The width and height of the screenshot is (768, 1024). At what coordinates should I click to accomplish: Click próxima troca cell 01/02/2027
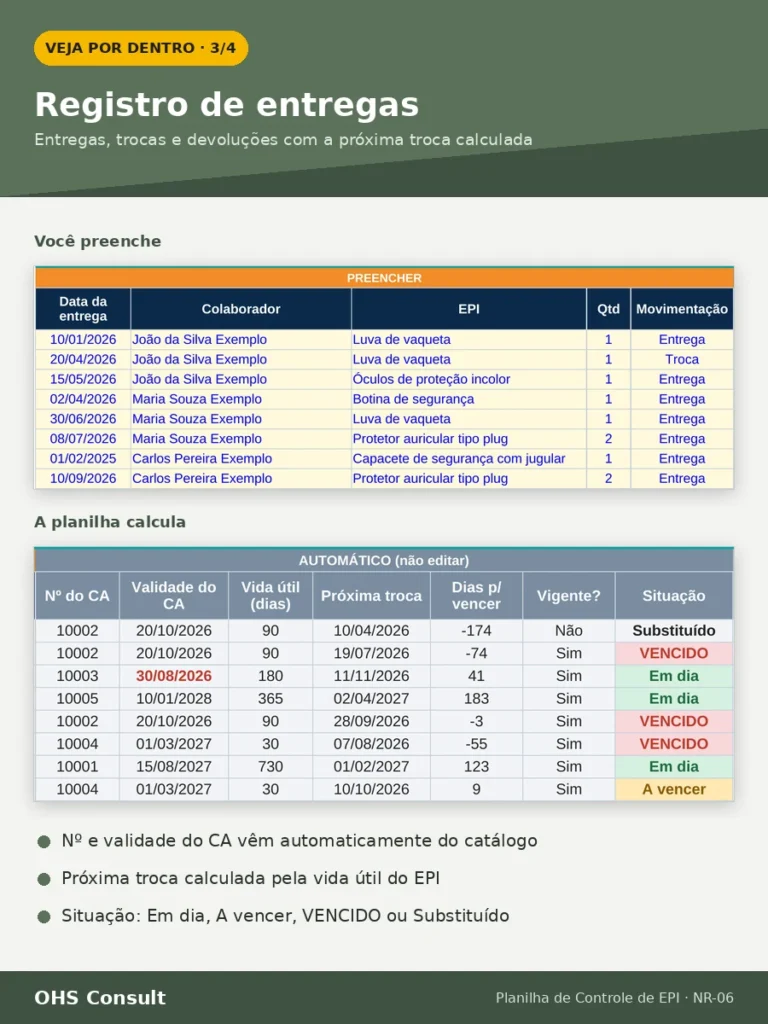[x=372, y=767]
